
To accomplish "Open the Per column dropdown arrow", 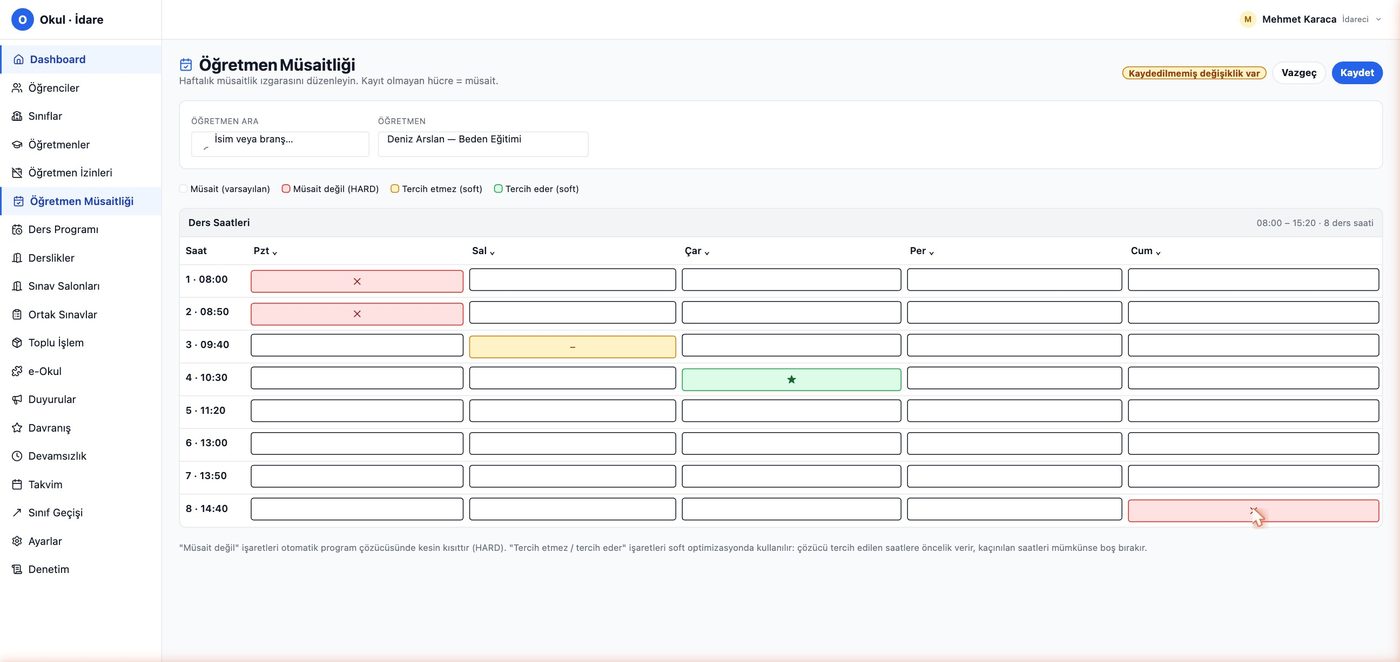I will (931, 253).
